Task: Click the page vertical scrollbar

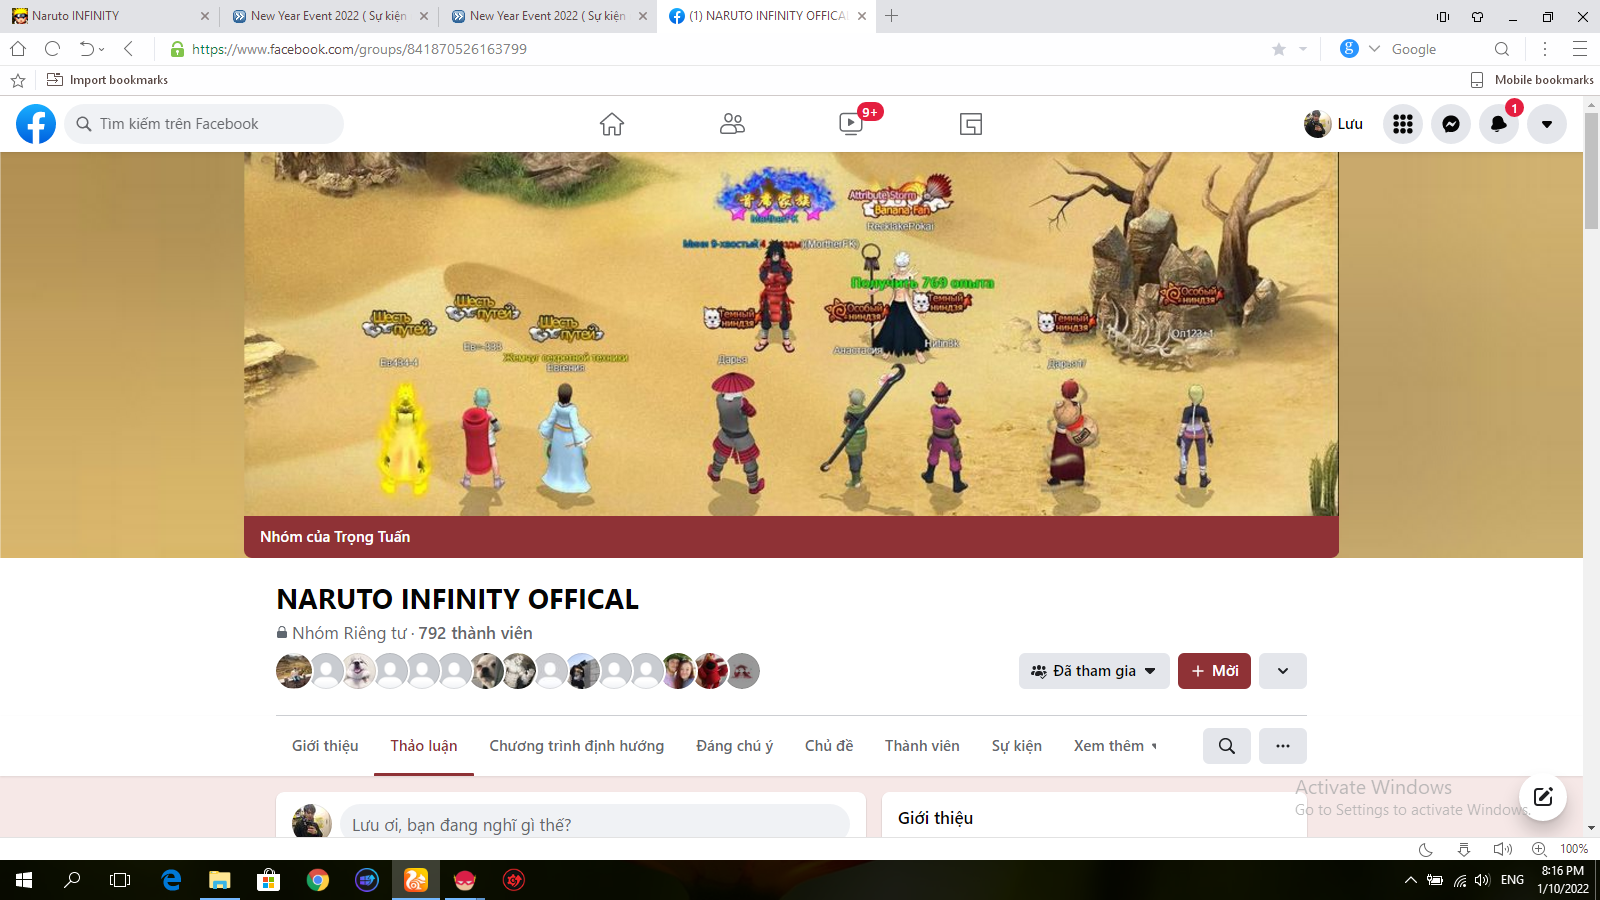Action: point(1591,170)
